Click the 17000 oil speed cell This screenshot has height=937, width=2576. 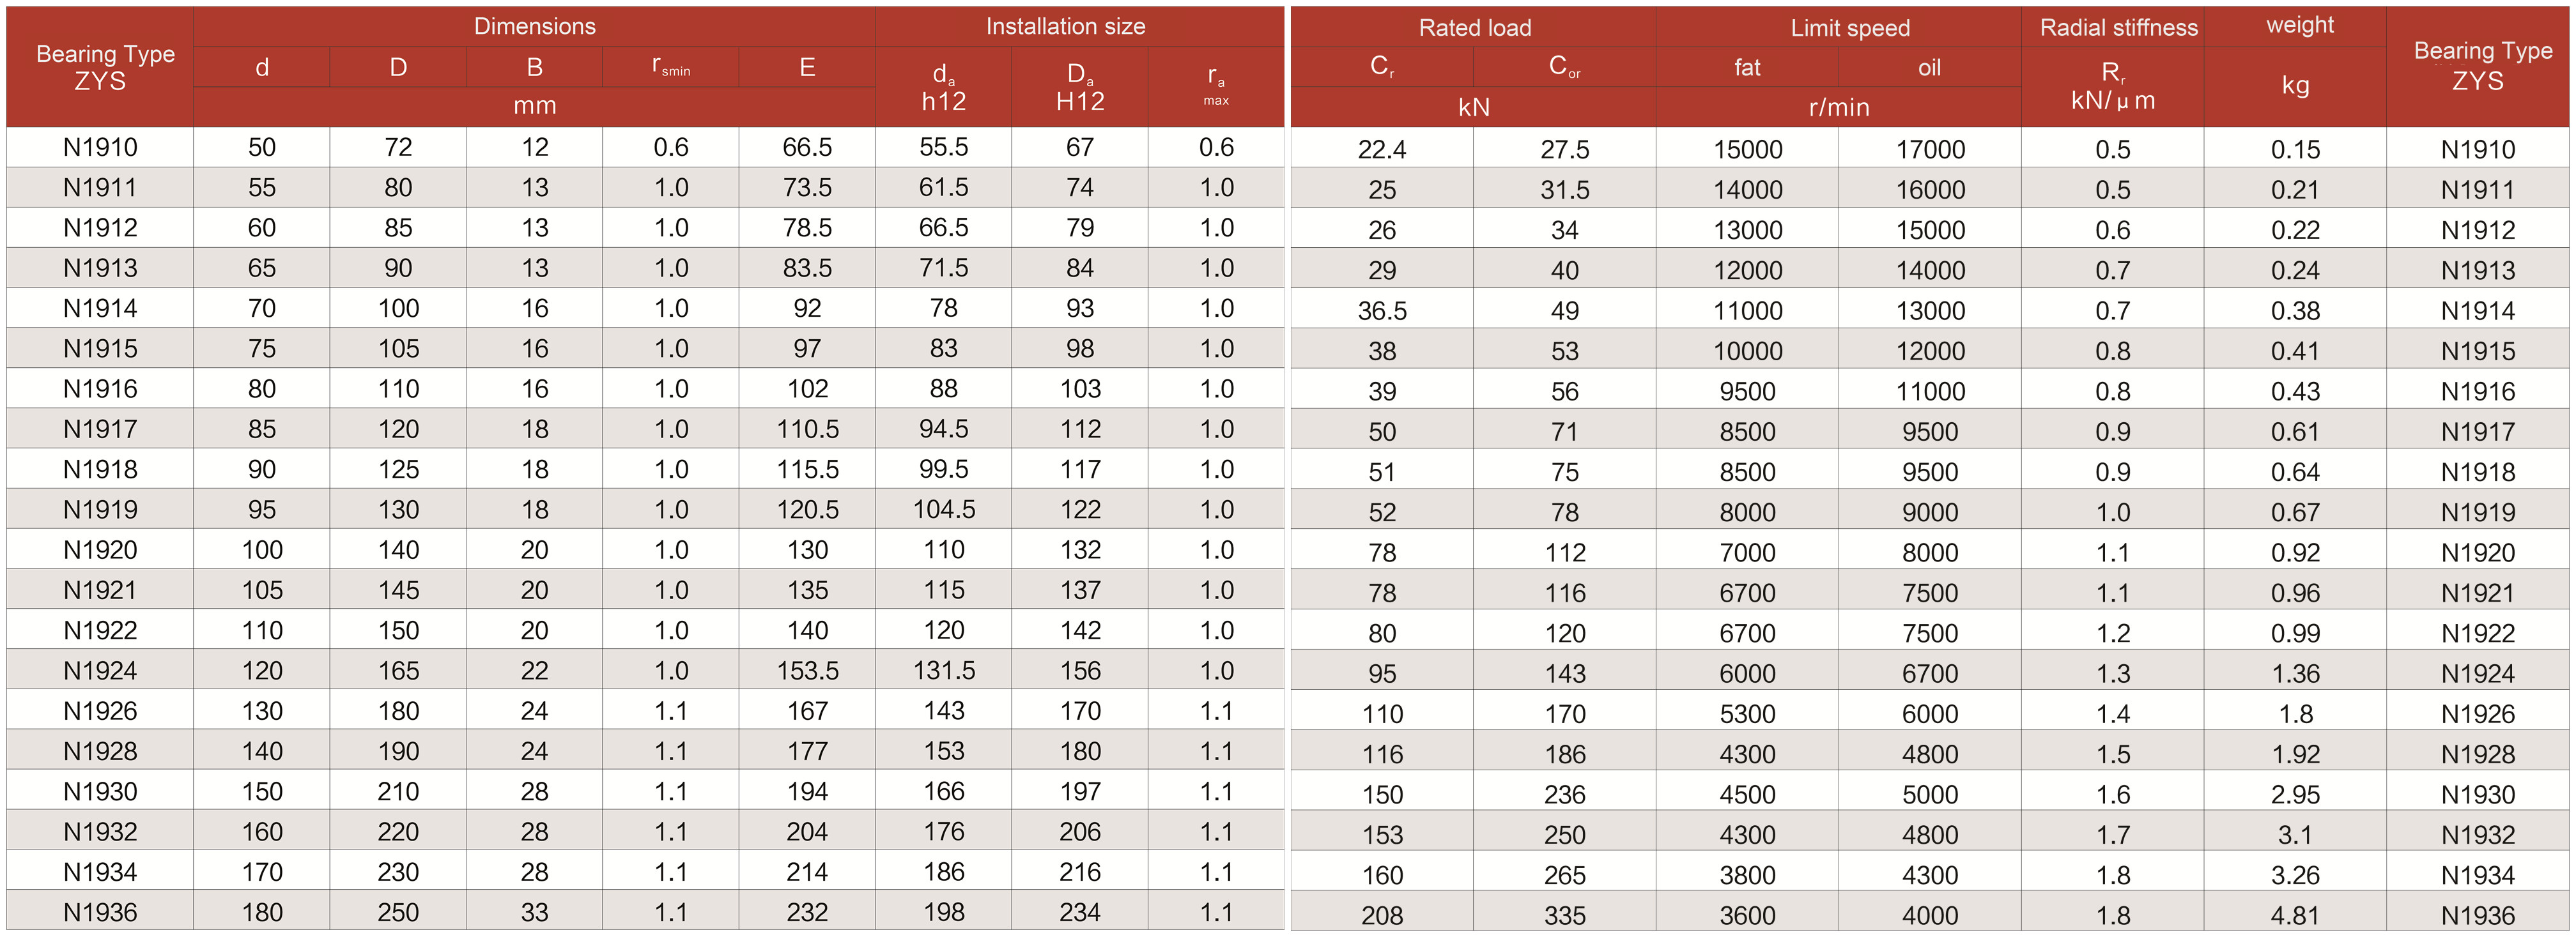point(1930,150)
